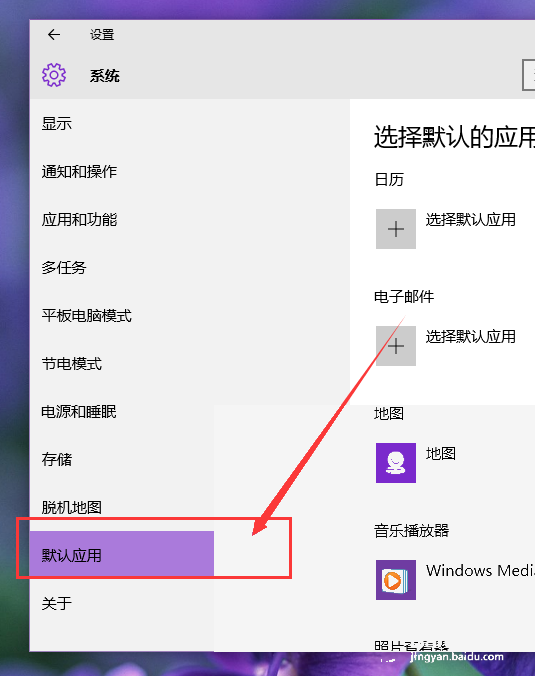This screenshot has width=535, height=676.
Task: Open the 脱机地图 section
Action: [x=72, y=507]
